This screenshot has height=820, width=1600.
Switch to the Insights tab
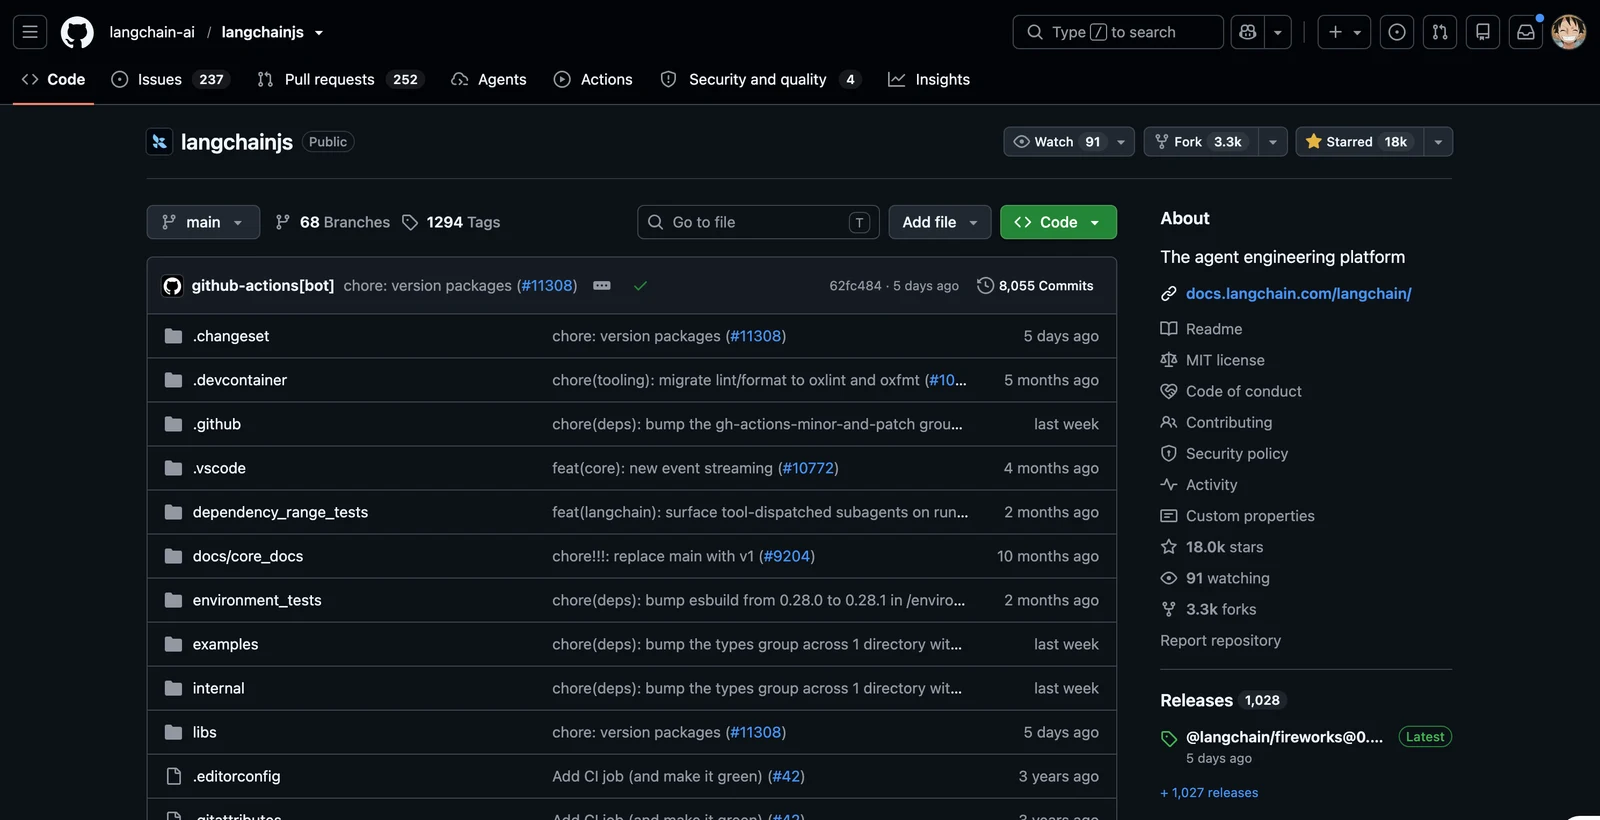click(929, 79)
